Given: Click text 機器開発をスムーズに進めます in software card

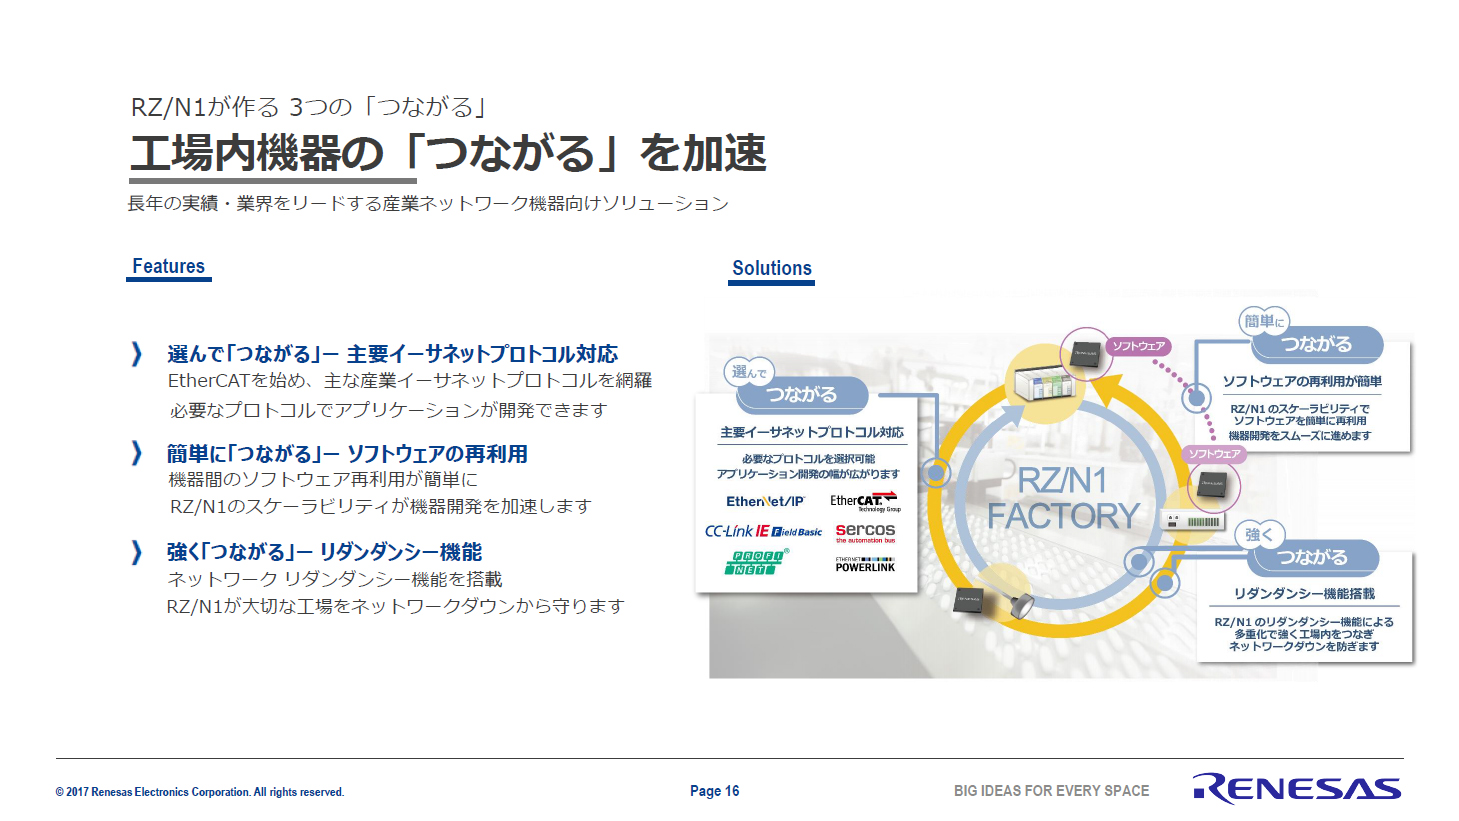Looking at the screenshot, I should click(1300, 436).
